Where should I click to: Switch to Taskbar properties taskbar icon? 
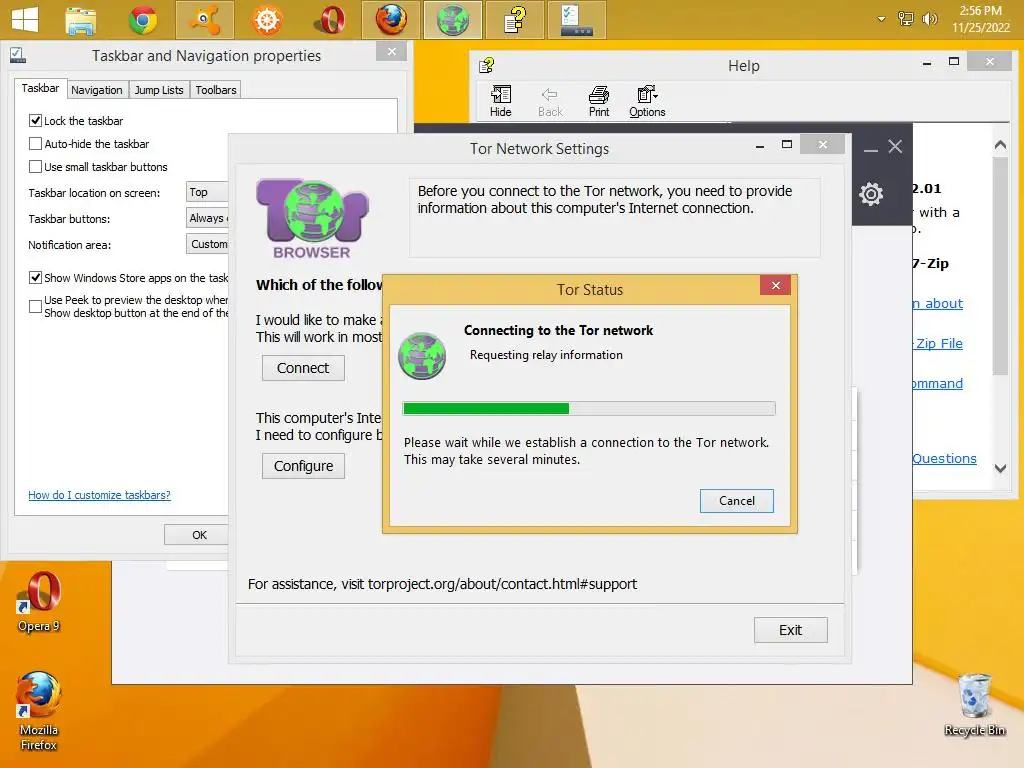click(x=577, y=20)
